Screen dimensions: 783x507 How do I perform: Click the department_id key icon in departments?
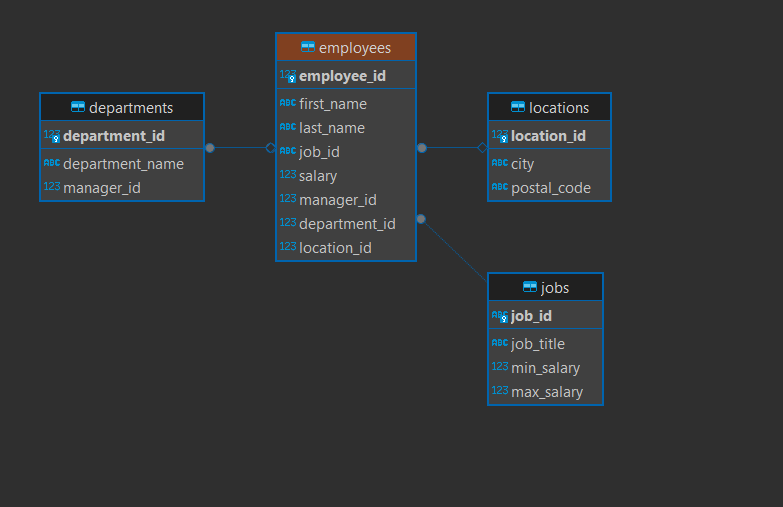point(52,136)
